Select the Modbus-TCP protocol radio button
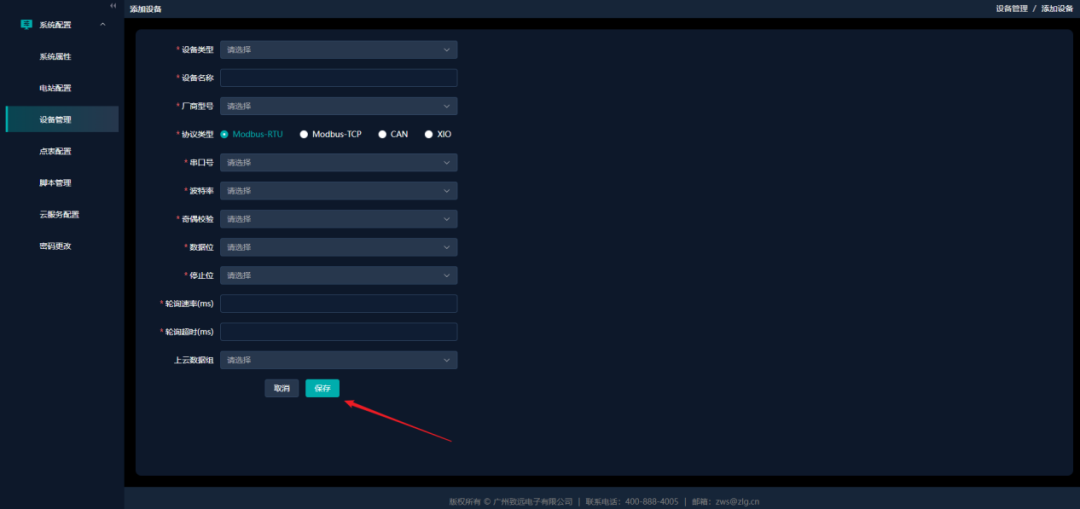The width and height of the screenshot is (1080, 509). [304, 134]
